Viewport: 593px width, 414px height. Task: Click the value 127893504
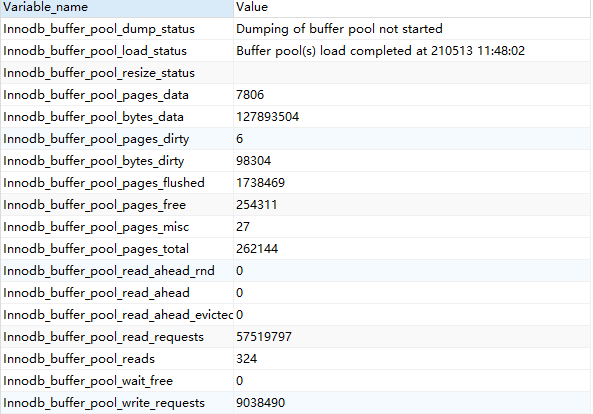pyautogui.click(x=267, y=117)
